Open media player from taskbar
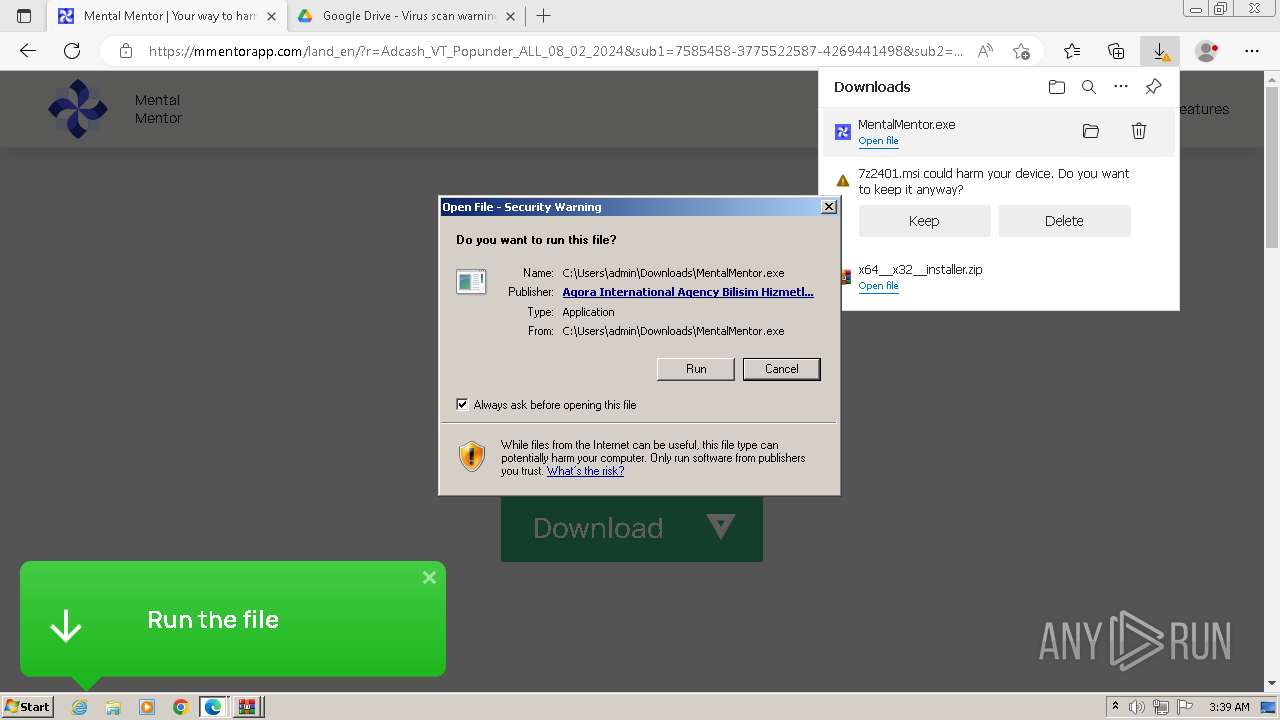This screenshot has width=1280, height=720. coord(147,707)
